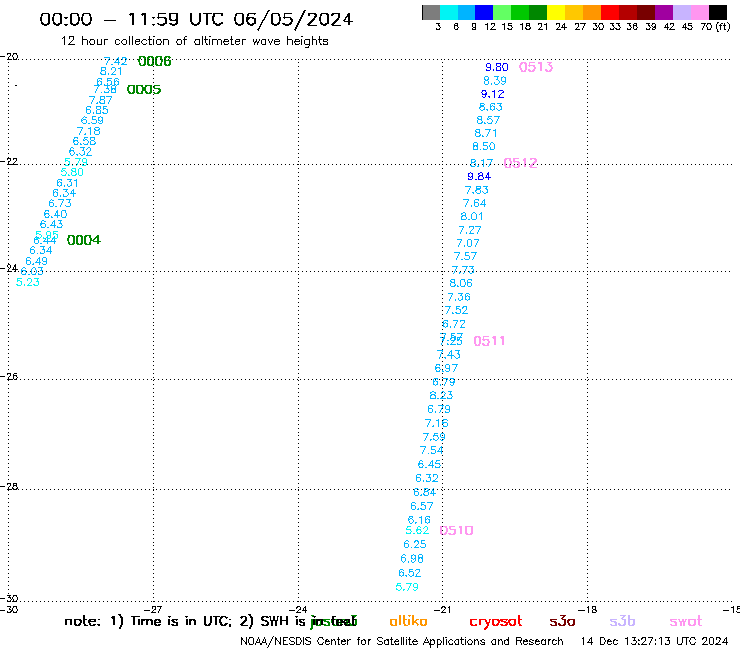This screenshot has height=650, width=740.
Task: Click the longitude axis label -24
Action: (x=298, y=609)
